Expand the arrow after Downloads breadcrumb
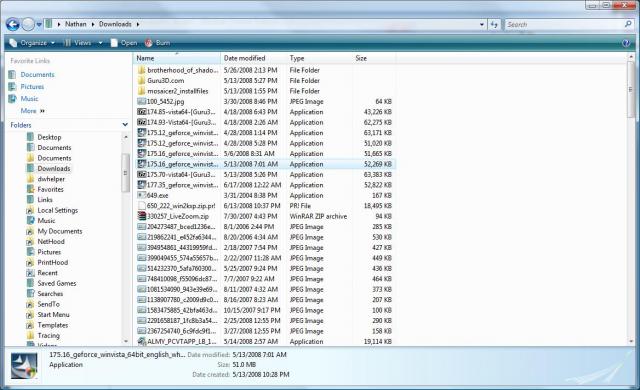This screenshot has height=390, width=640. click(x=138, y=24)
